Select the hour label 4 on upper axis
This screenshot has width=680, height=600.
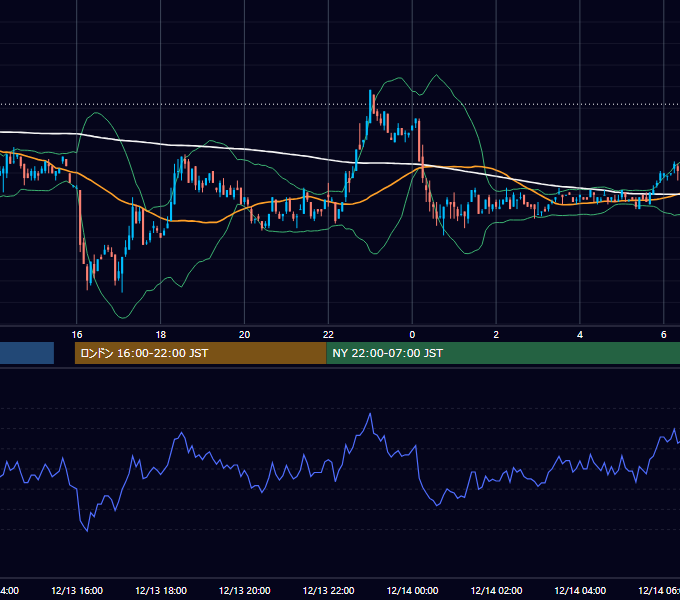pos(580,335)
